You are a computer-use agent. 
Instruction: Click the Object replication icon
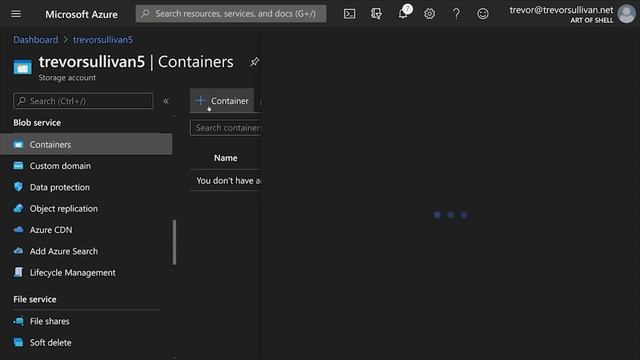pyautogui.click(x=18, y=208)
